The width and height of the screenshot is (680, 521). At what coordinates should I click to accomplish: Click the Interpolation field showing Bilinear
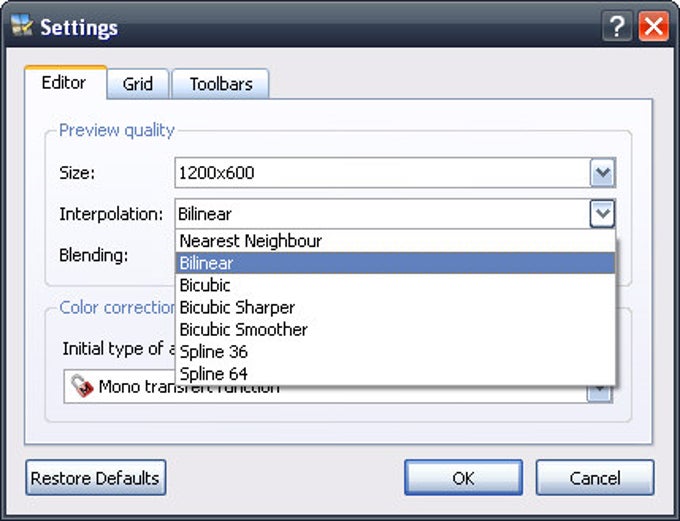(x=395, y=213)
